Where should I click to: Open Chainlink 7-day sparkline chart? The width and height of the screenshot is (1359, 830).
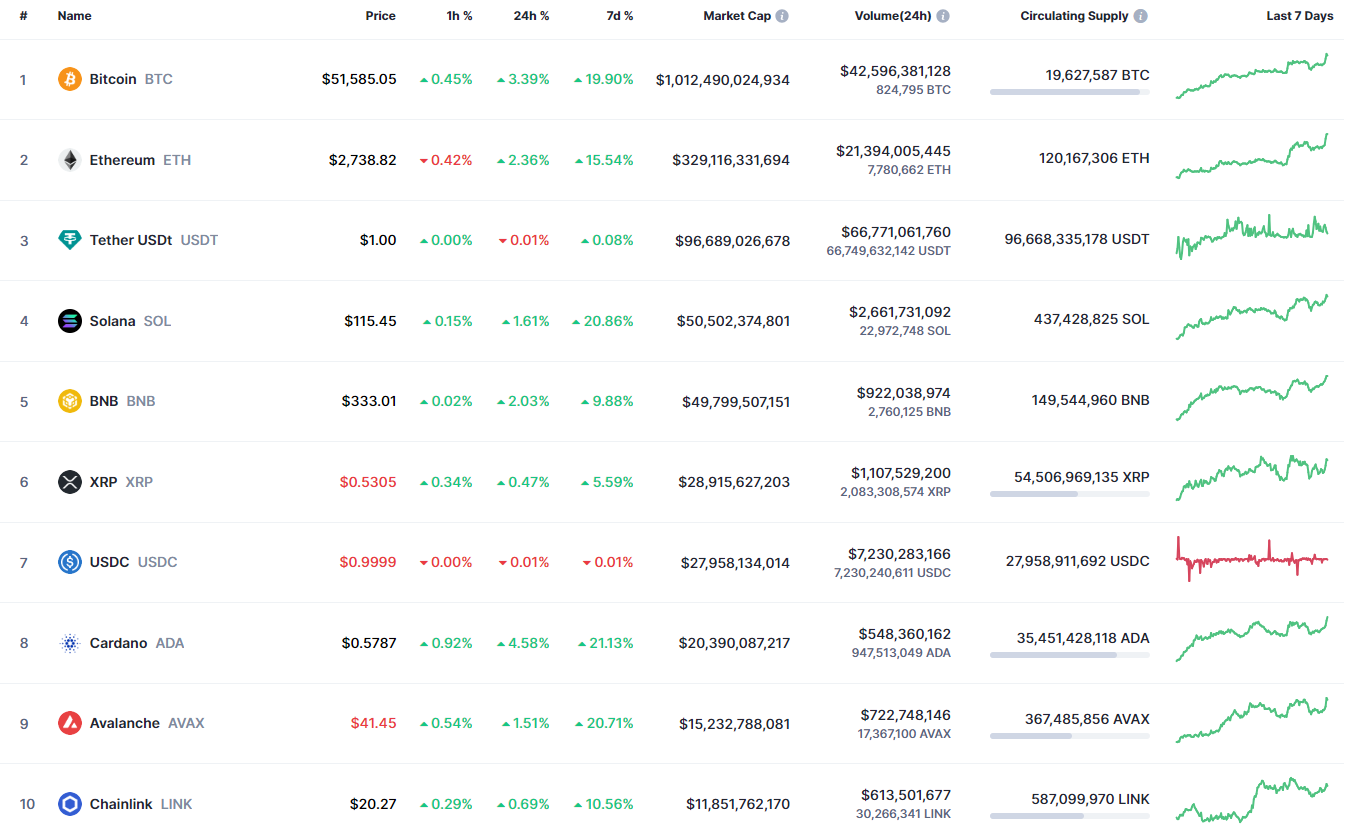pos(1252,800)
